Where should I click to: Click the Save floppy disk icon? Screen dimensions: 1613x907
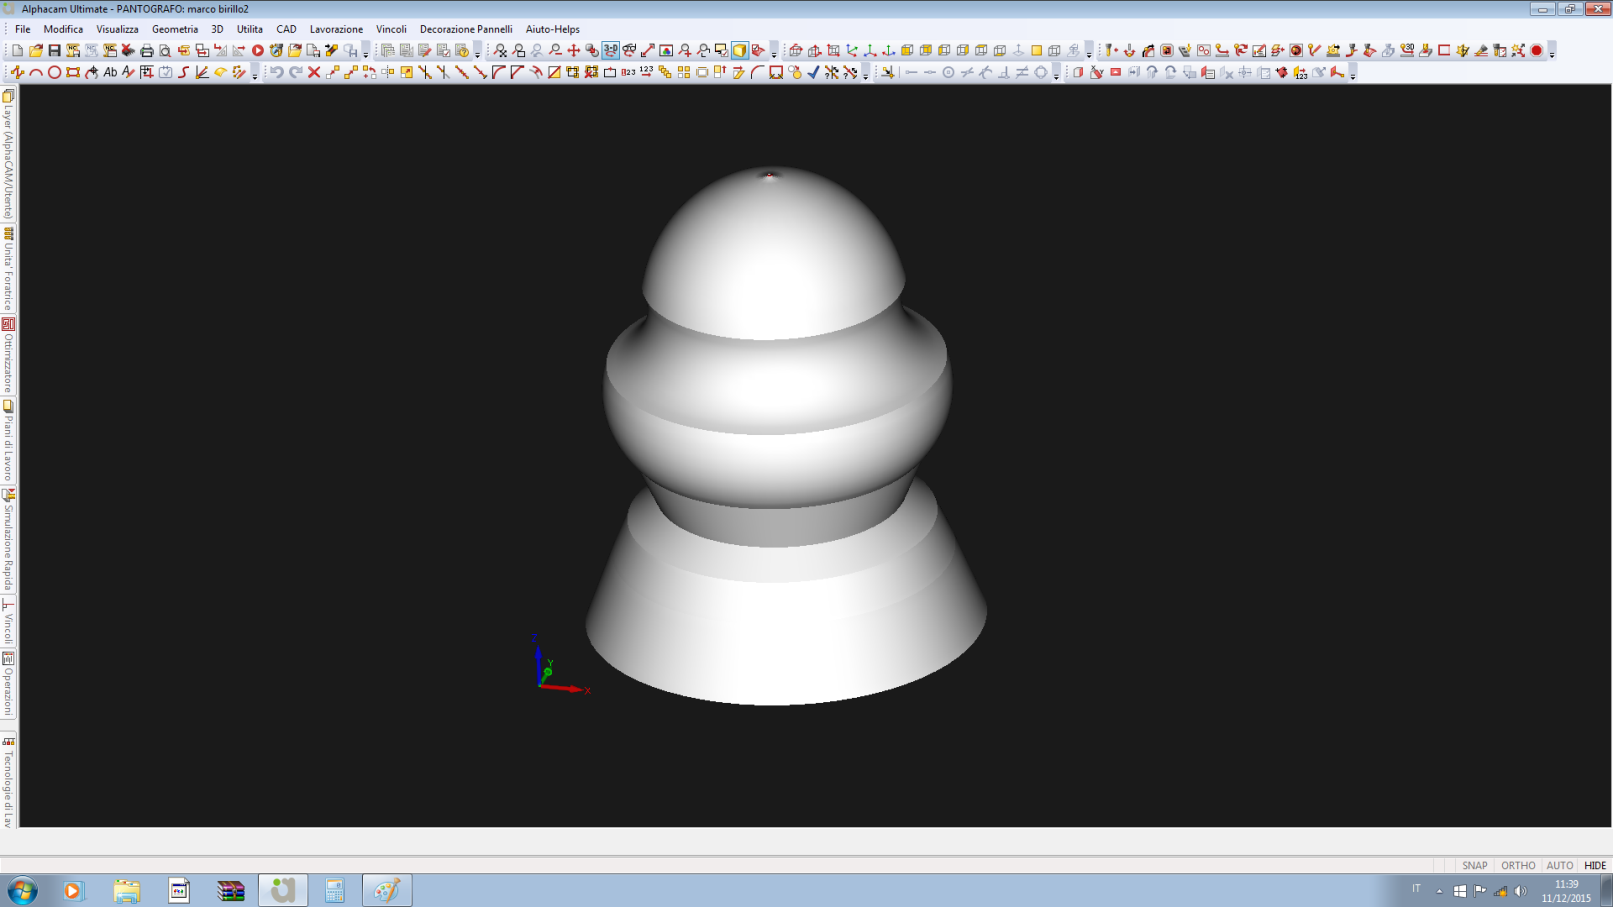pos(54,50)
